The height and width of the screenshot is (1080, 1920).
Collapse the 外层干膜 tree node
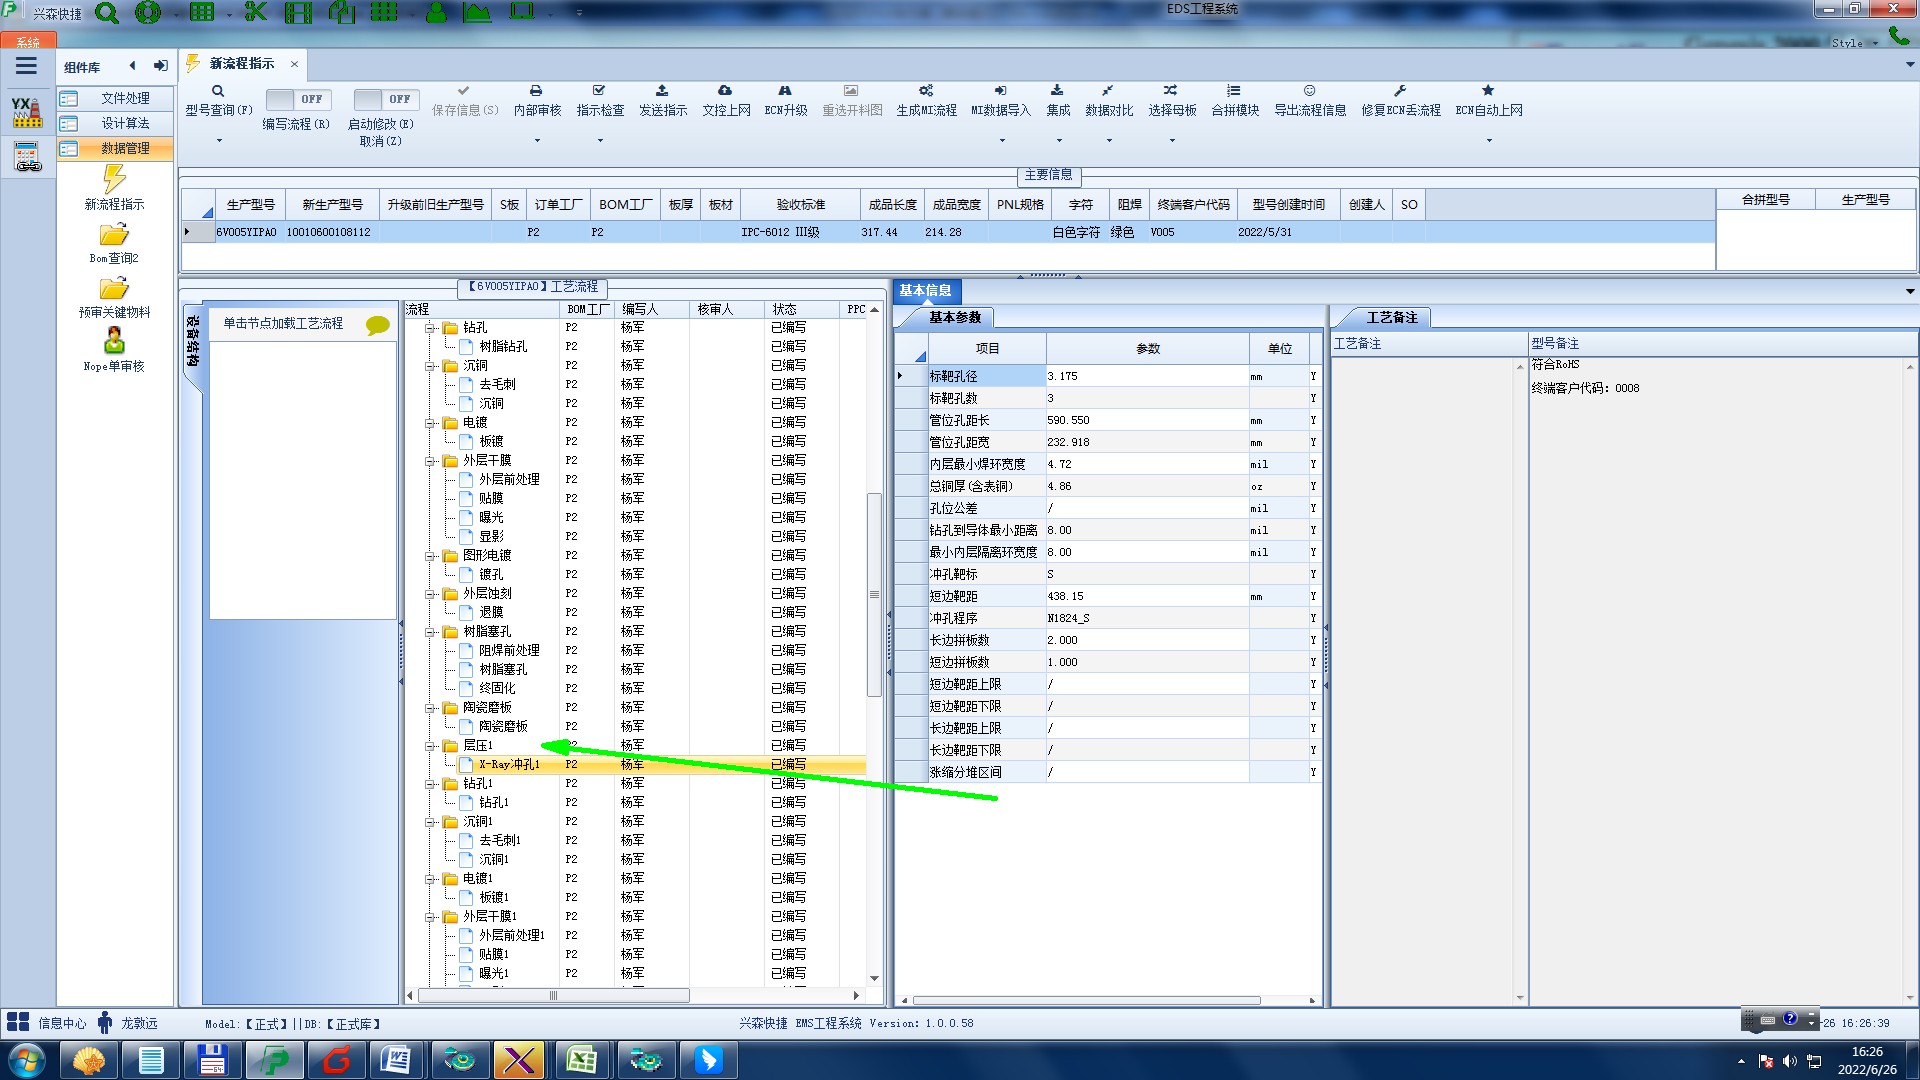430,461
